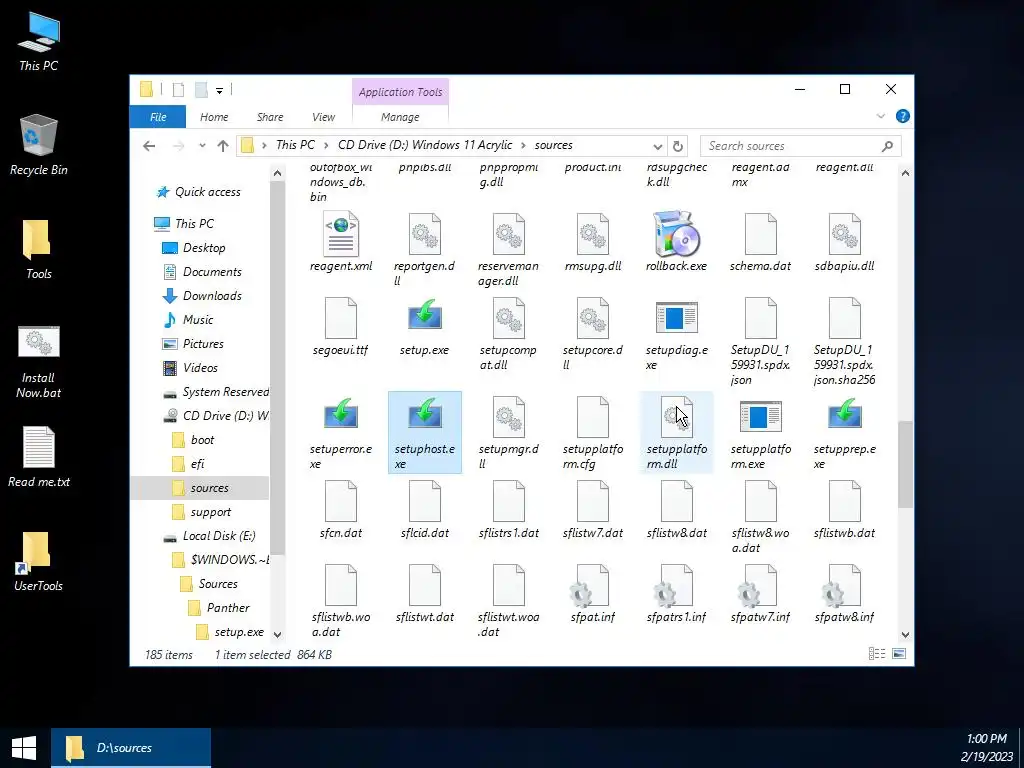The image size is (1024, 768).
Task: Switch to the Home ribbon tab
Action: point(214,117)
